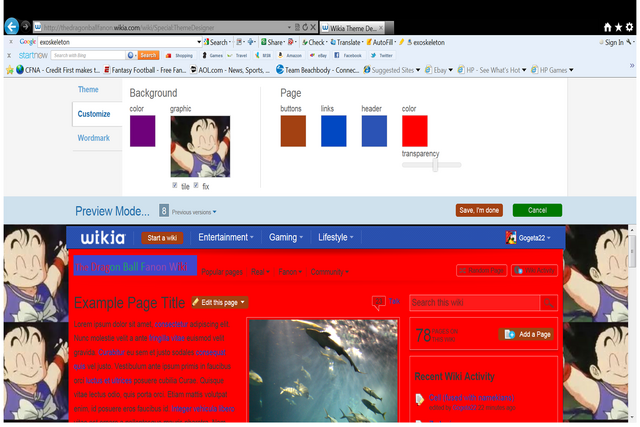Select the Wikia Theme De... browser tab
Screen dimensions: 640x427
pos(352,28)
